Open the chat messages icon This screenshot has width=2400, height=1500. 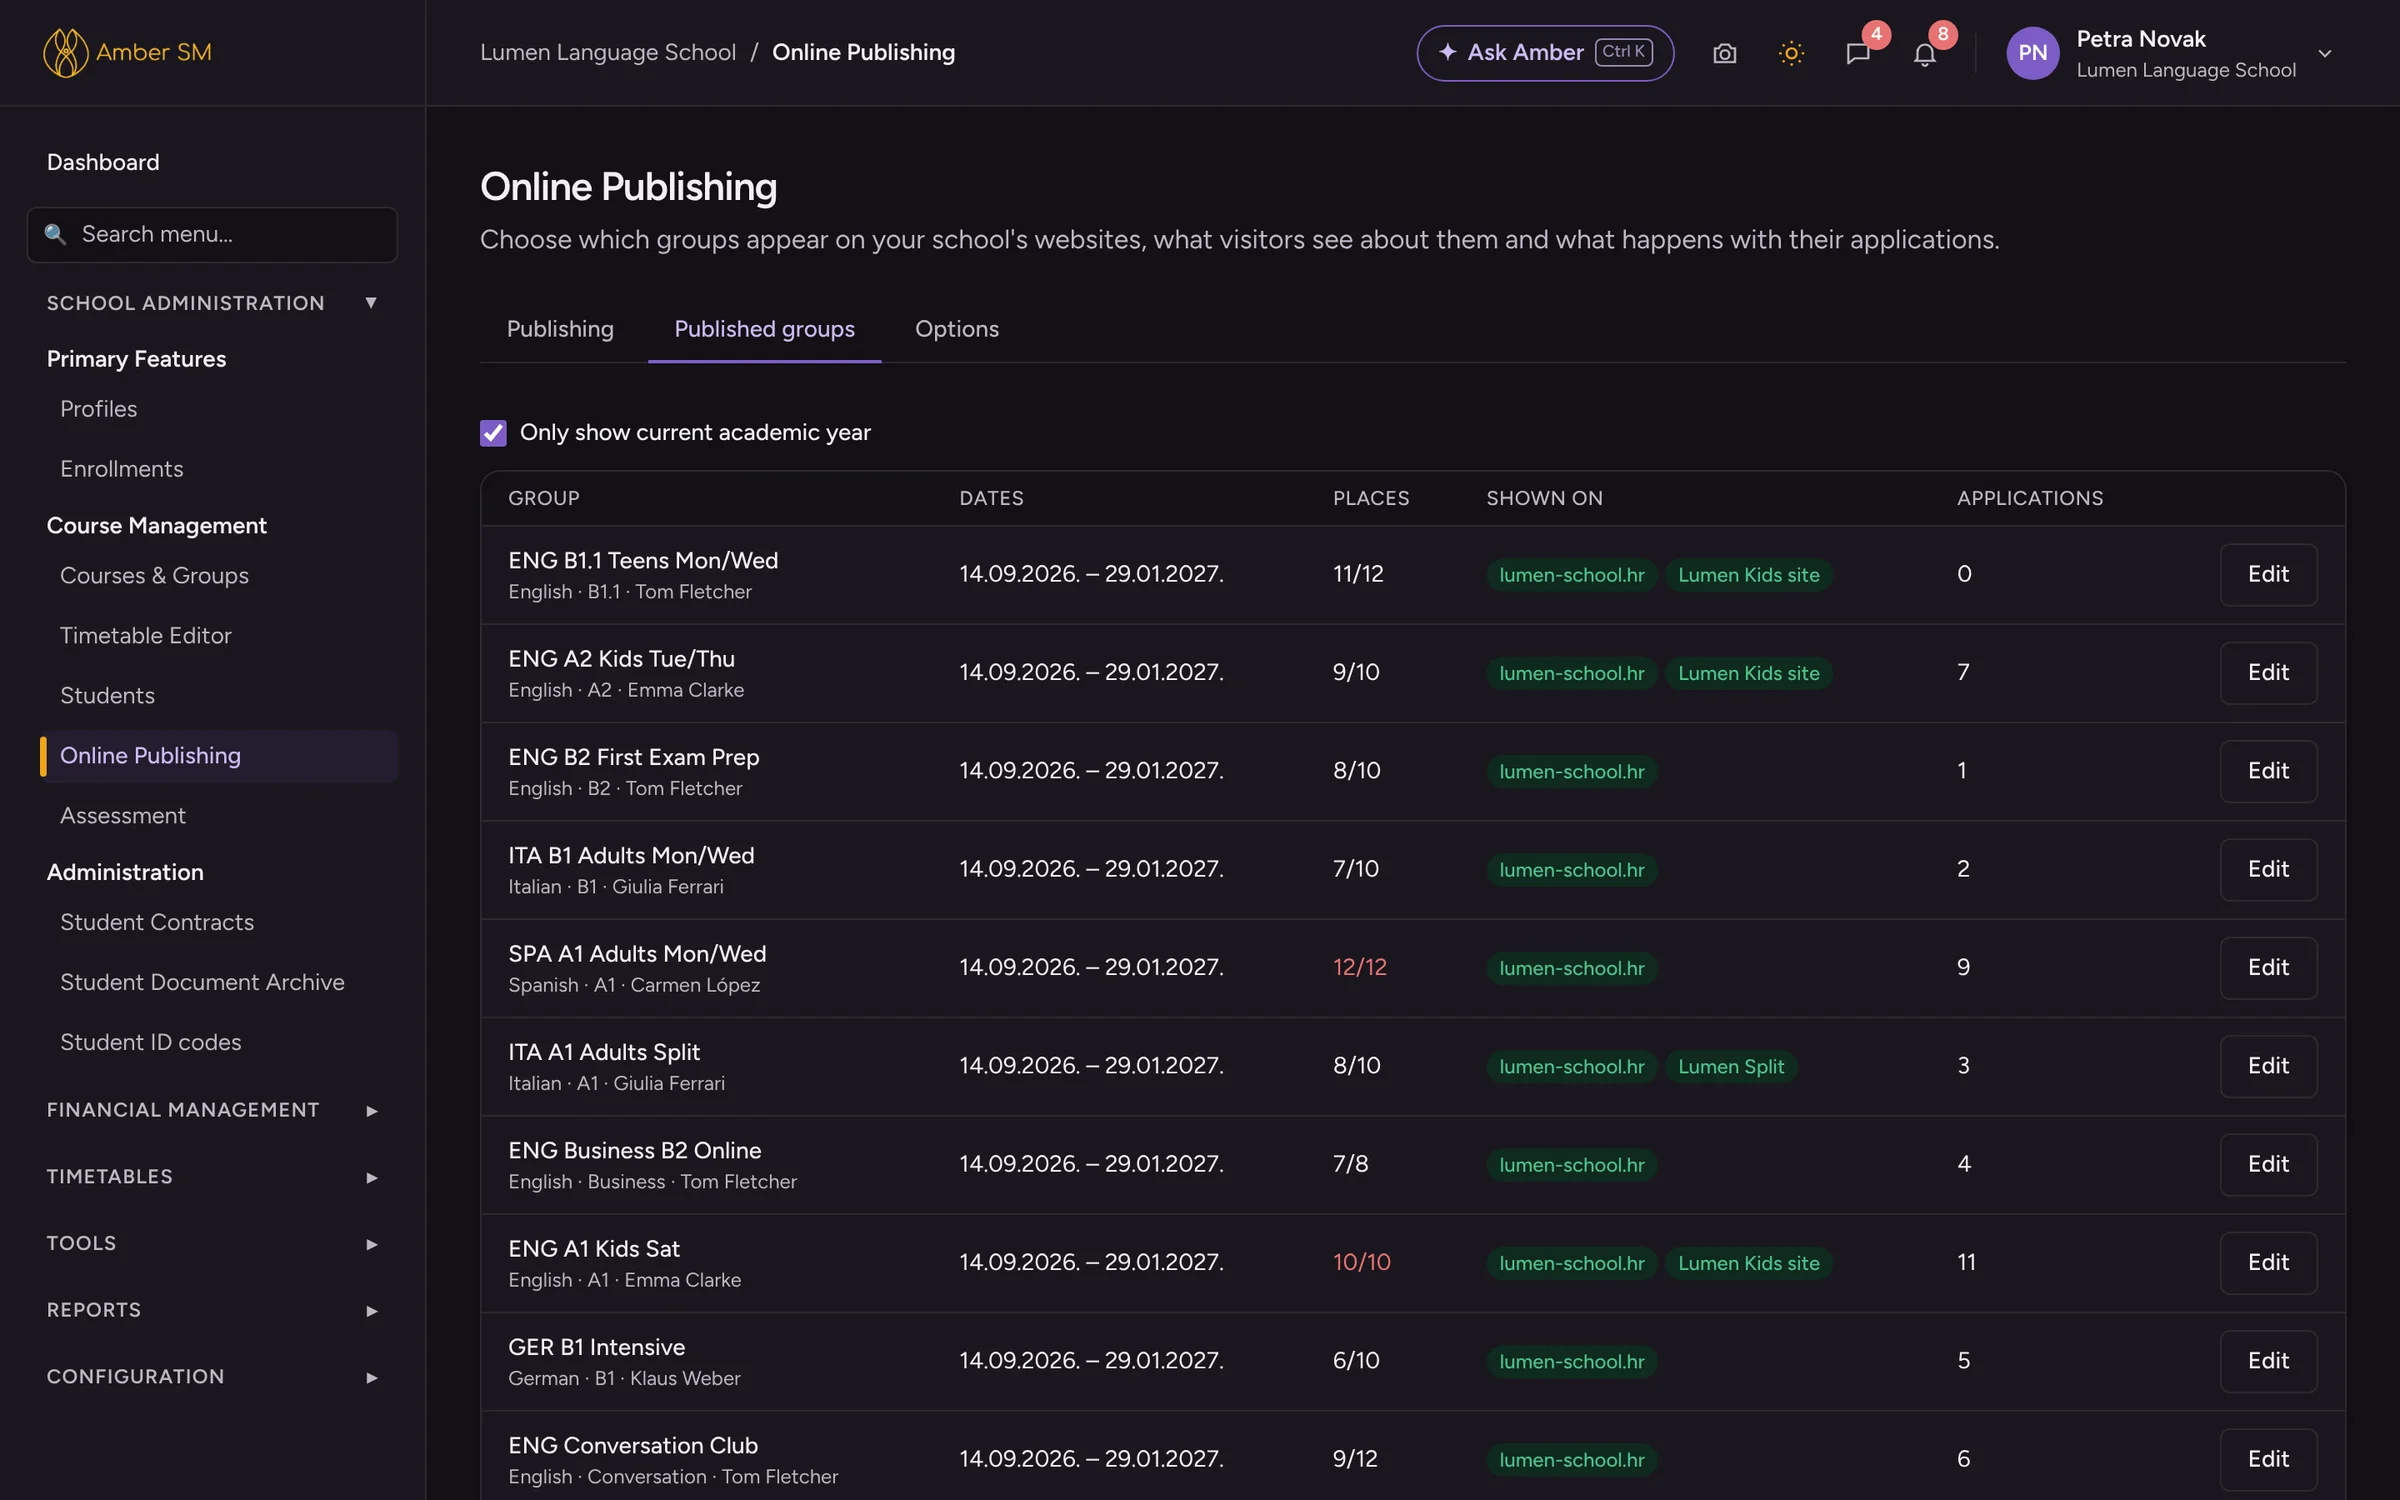(1858, 53)
